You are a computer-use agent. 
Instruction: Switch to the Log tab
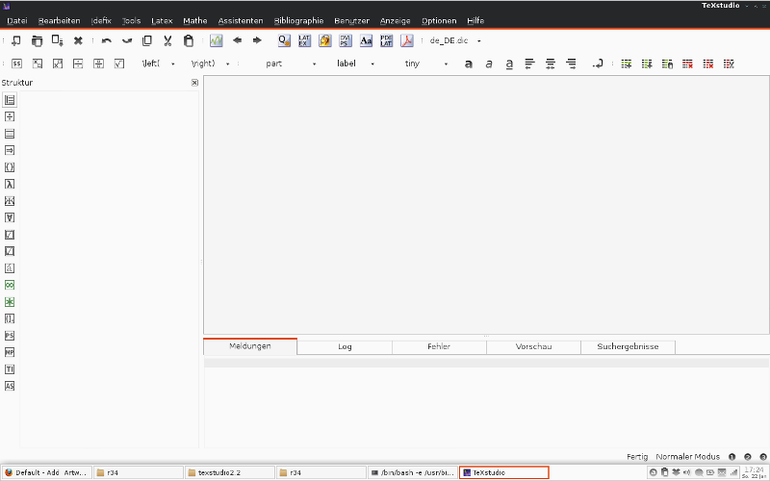345,347
